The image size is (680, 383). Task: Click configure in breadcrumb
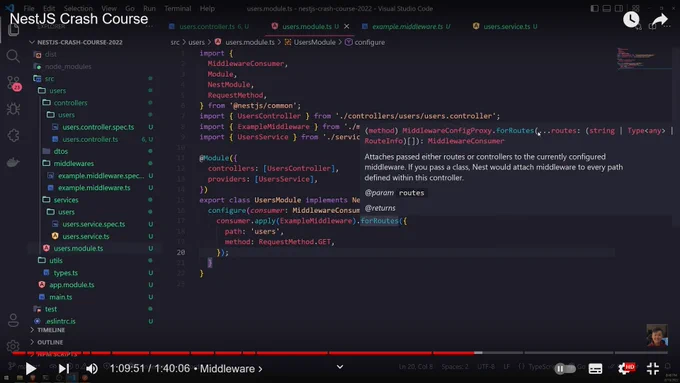(x=369, y=42)
